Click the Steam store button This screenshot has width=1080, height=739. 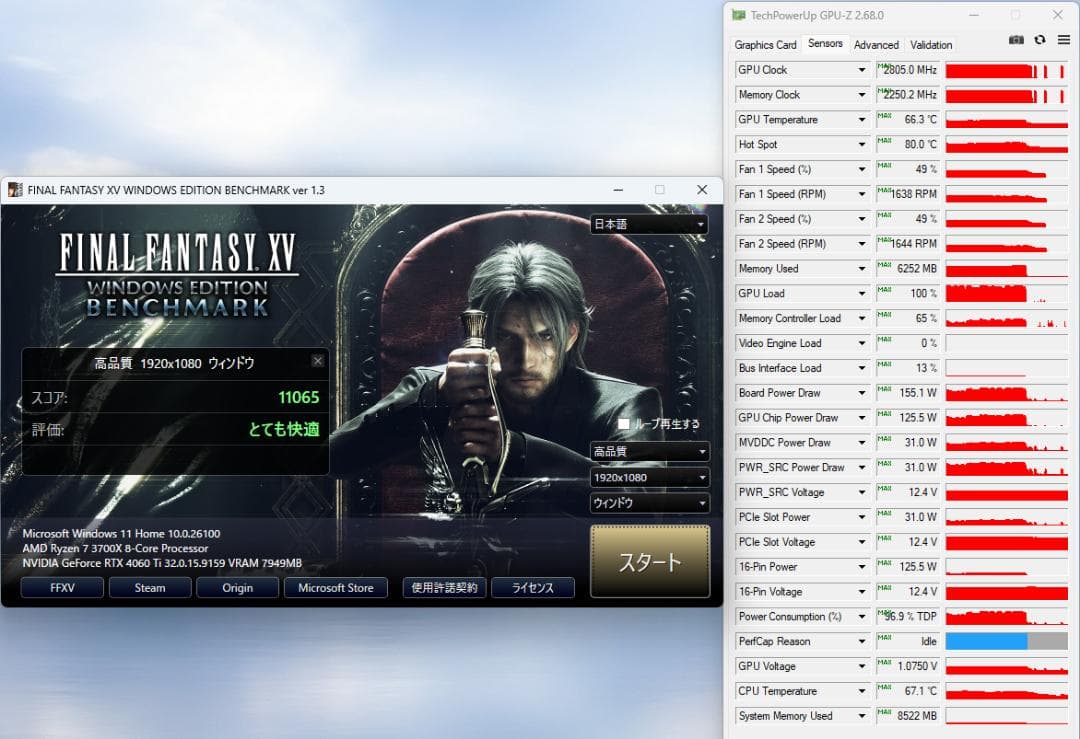pyautogui.click(x=150, y=588)
